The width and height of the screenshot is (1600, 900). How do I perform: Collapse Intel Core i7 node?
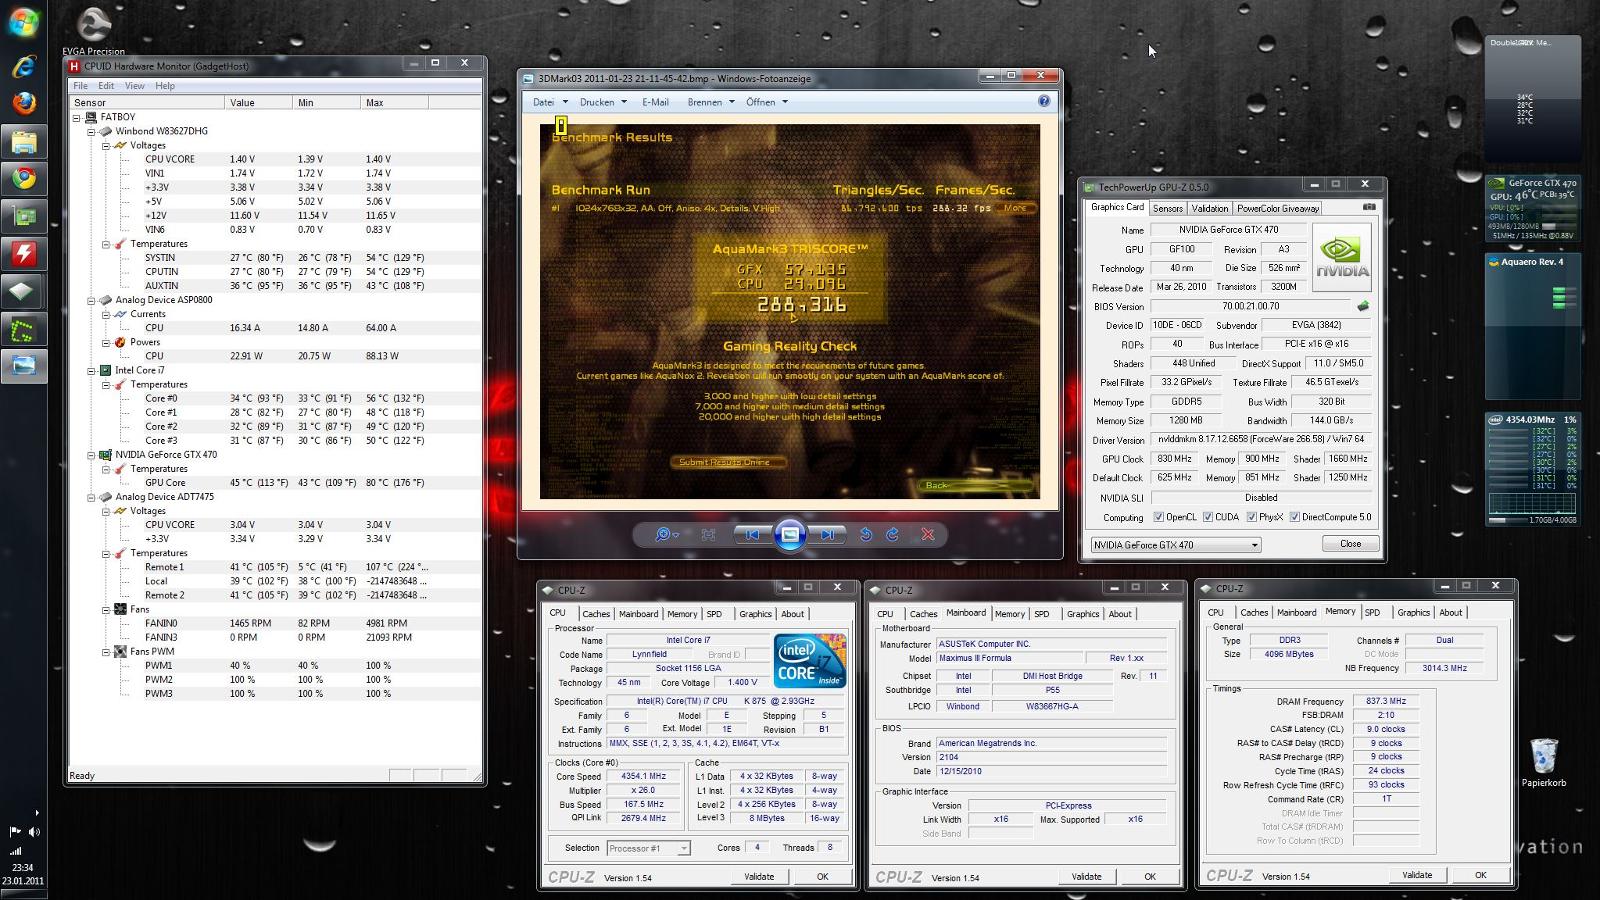pos(91,370)
